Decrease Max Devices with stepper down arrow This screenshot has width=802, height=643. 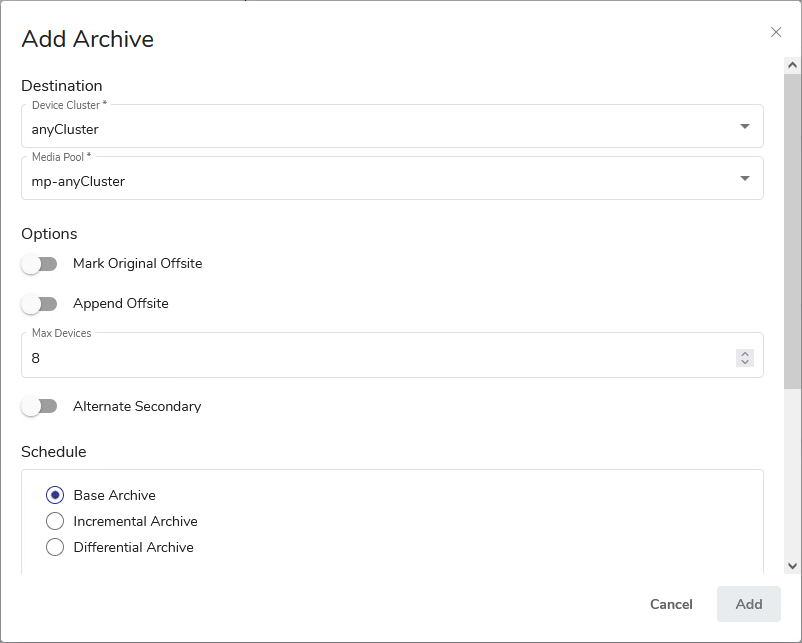(744, 362)
